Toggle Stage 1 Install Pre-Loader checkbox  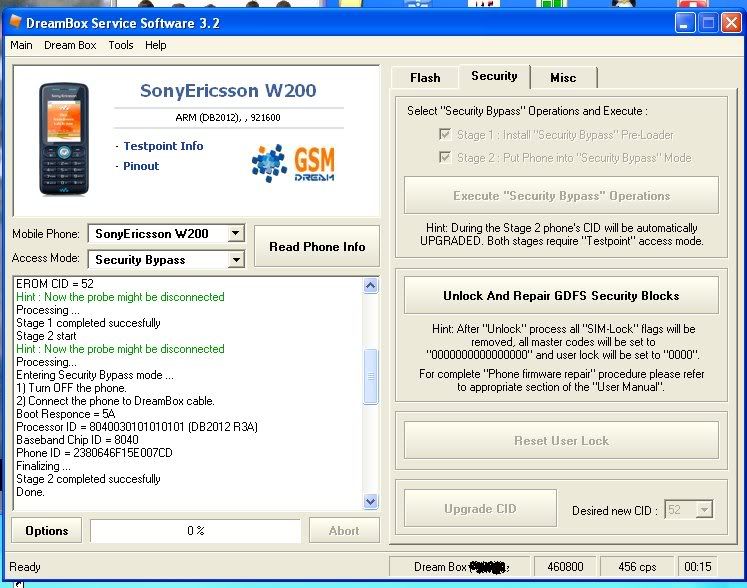445,134
